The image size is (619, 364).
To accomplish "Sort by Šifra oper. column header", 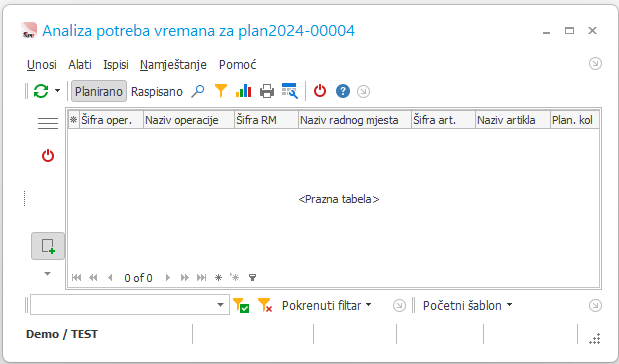I will pyautogui.click(x=111, y=120).
